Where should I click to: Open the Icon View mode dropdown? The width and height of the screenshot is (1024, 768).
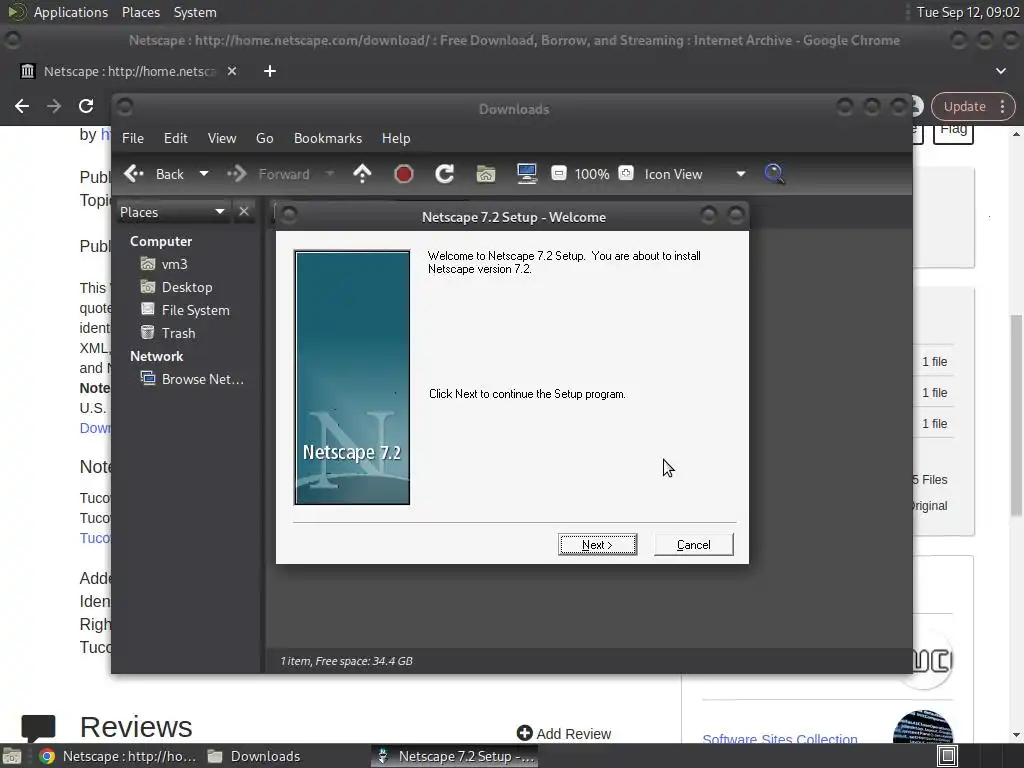(695, 174)
